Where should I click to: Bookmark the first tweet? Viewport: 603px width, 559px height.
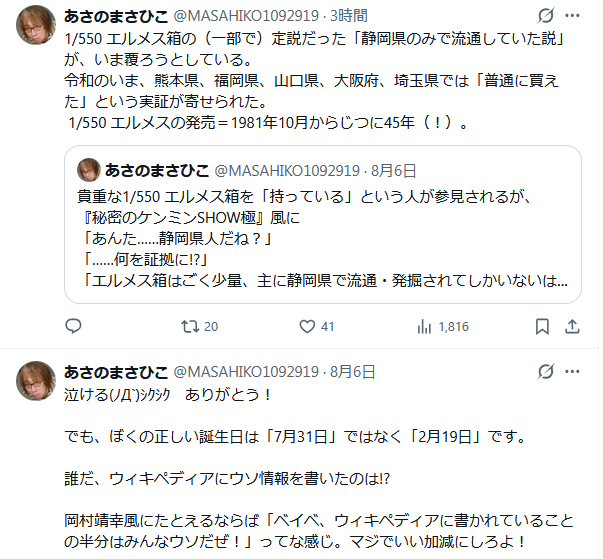pos(542,327)
